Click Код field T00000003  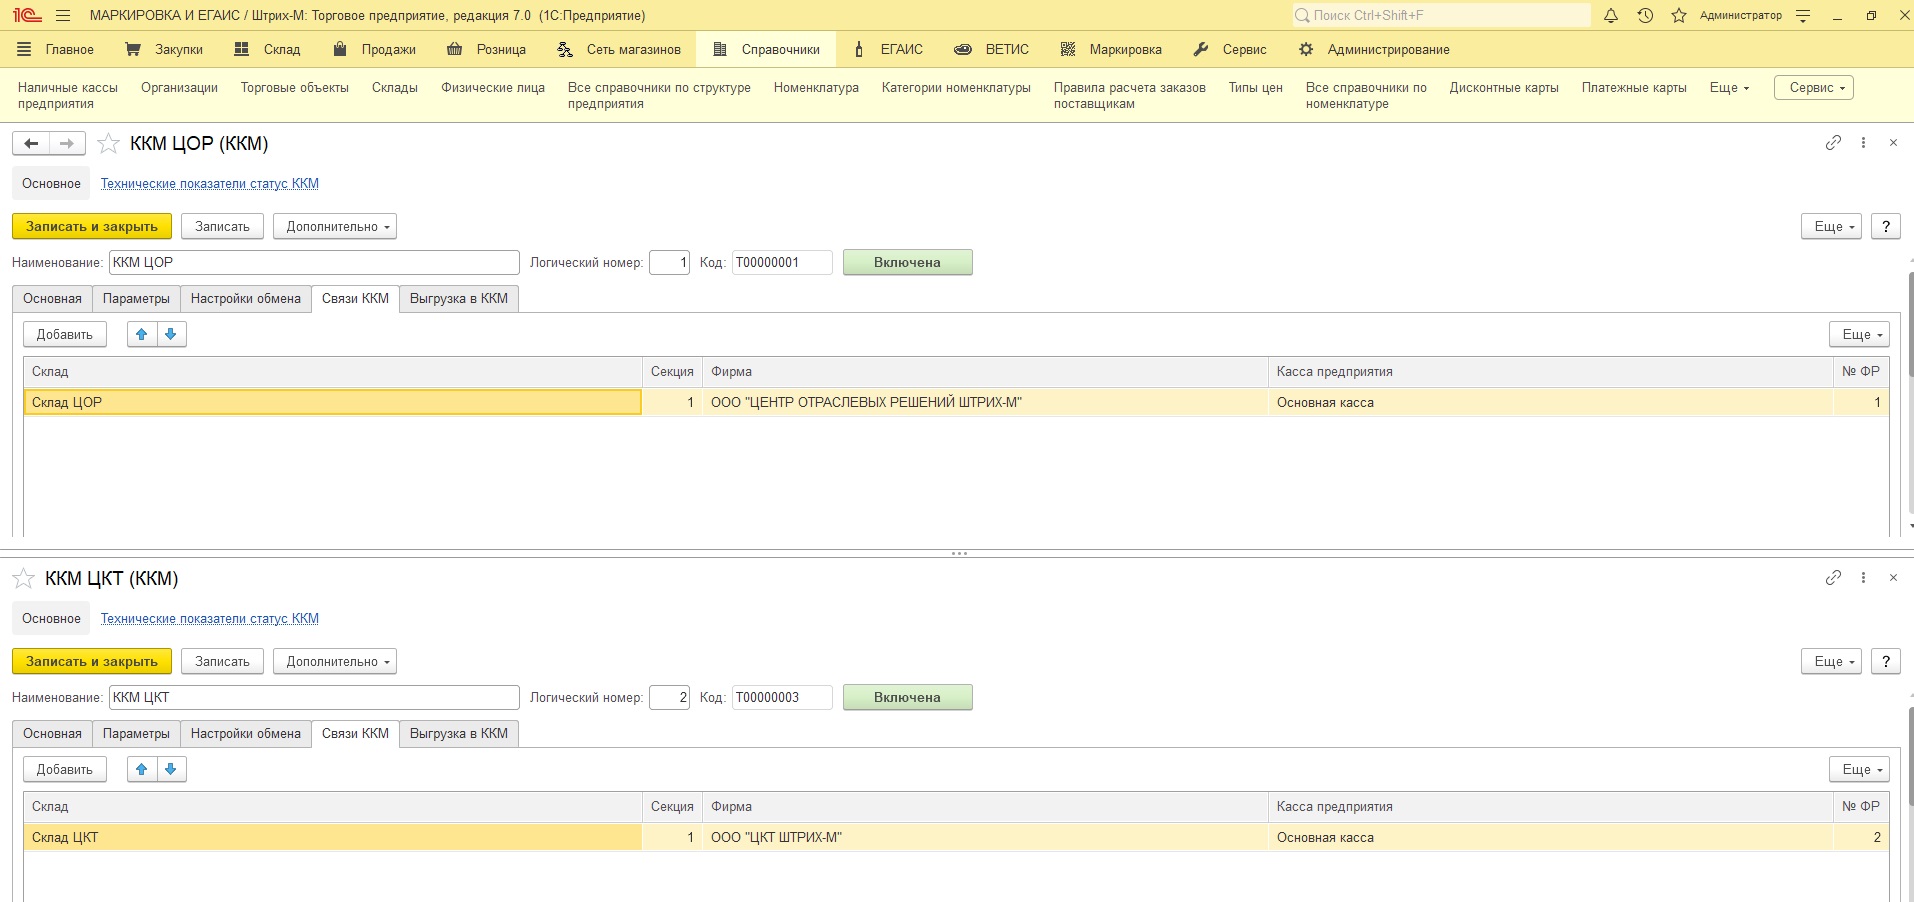[x=782, y=698]
